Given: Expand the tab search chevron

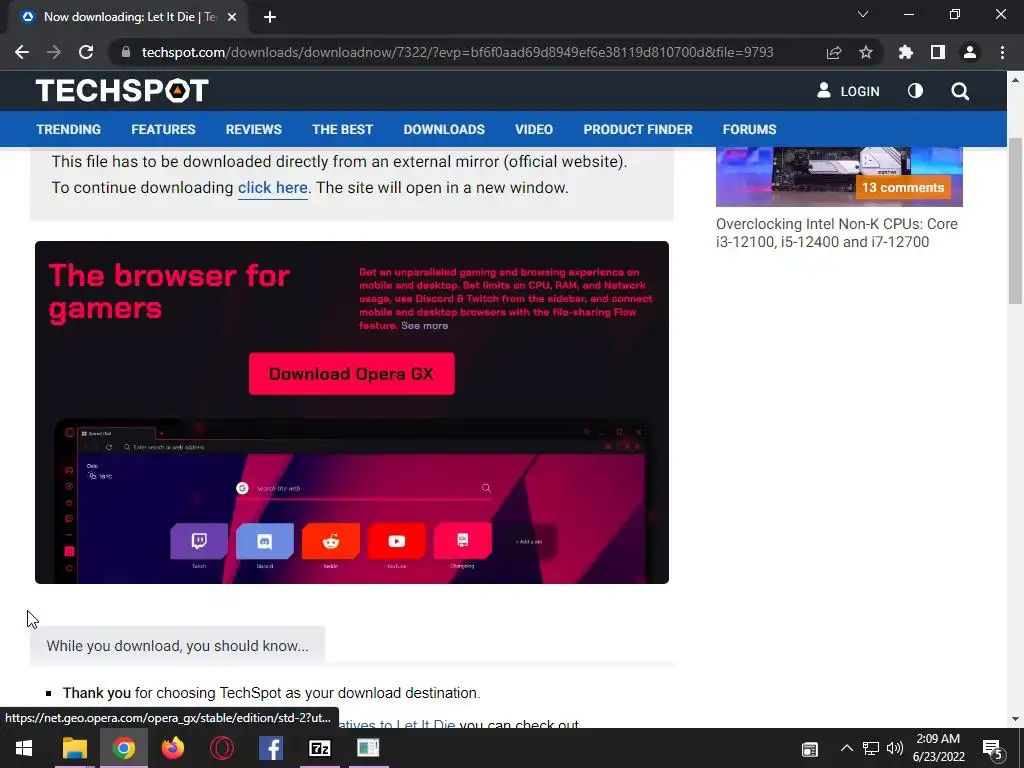Looking at the screenshot, I should [863, 14].
